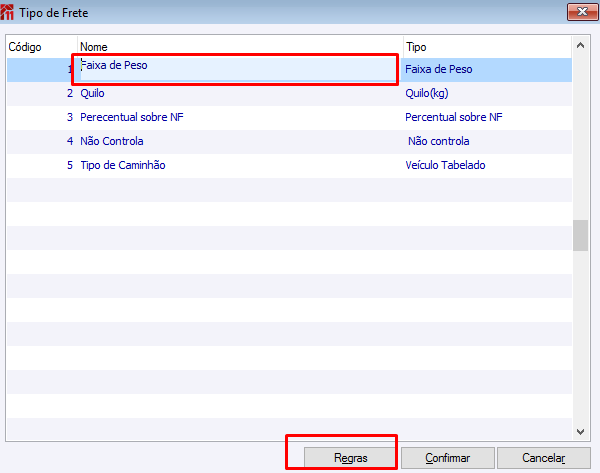Image resolution: width=600 pixels, height=473 pixels.
Task: Confirm selection with the Confirmar button
Action: (448, 458)
